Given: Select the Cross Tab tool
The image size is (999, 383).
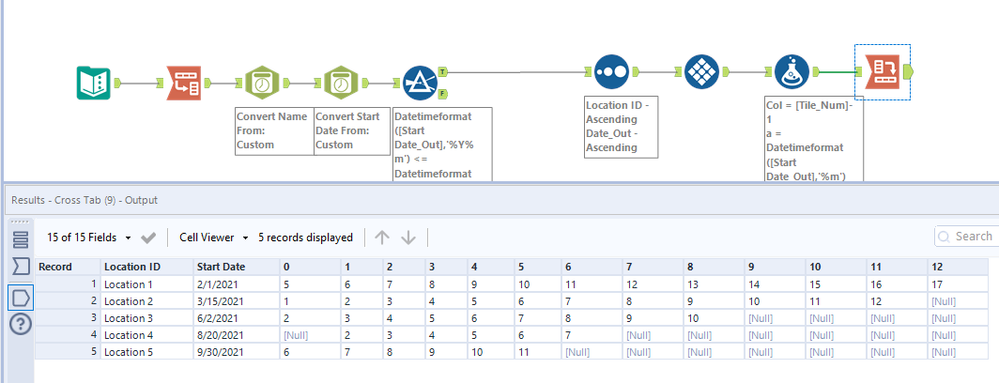Looking at the screenshot, I should point(882,72).
